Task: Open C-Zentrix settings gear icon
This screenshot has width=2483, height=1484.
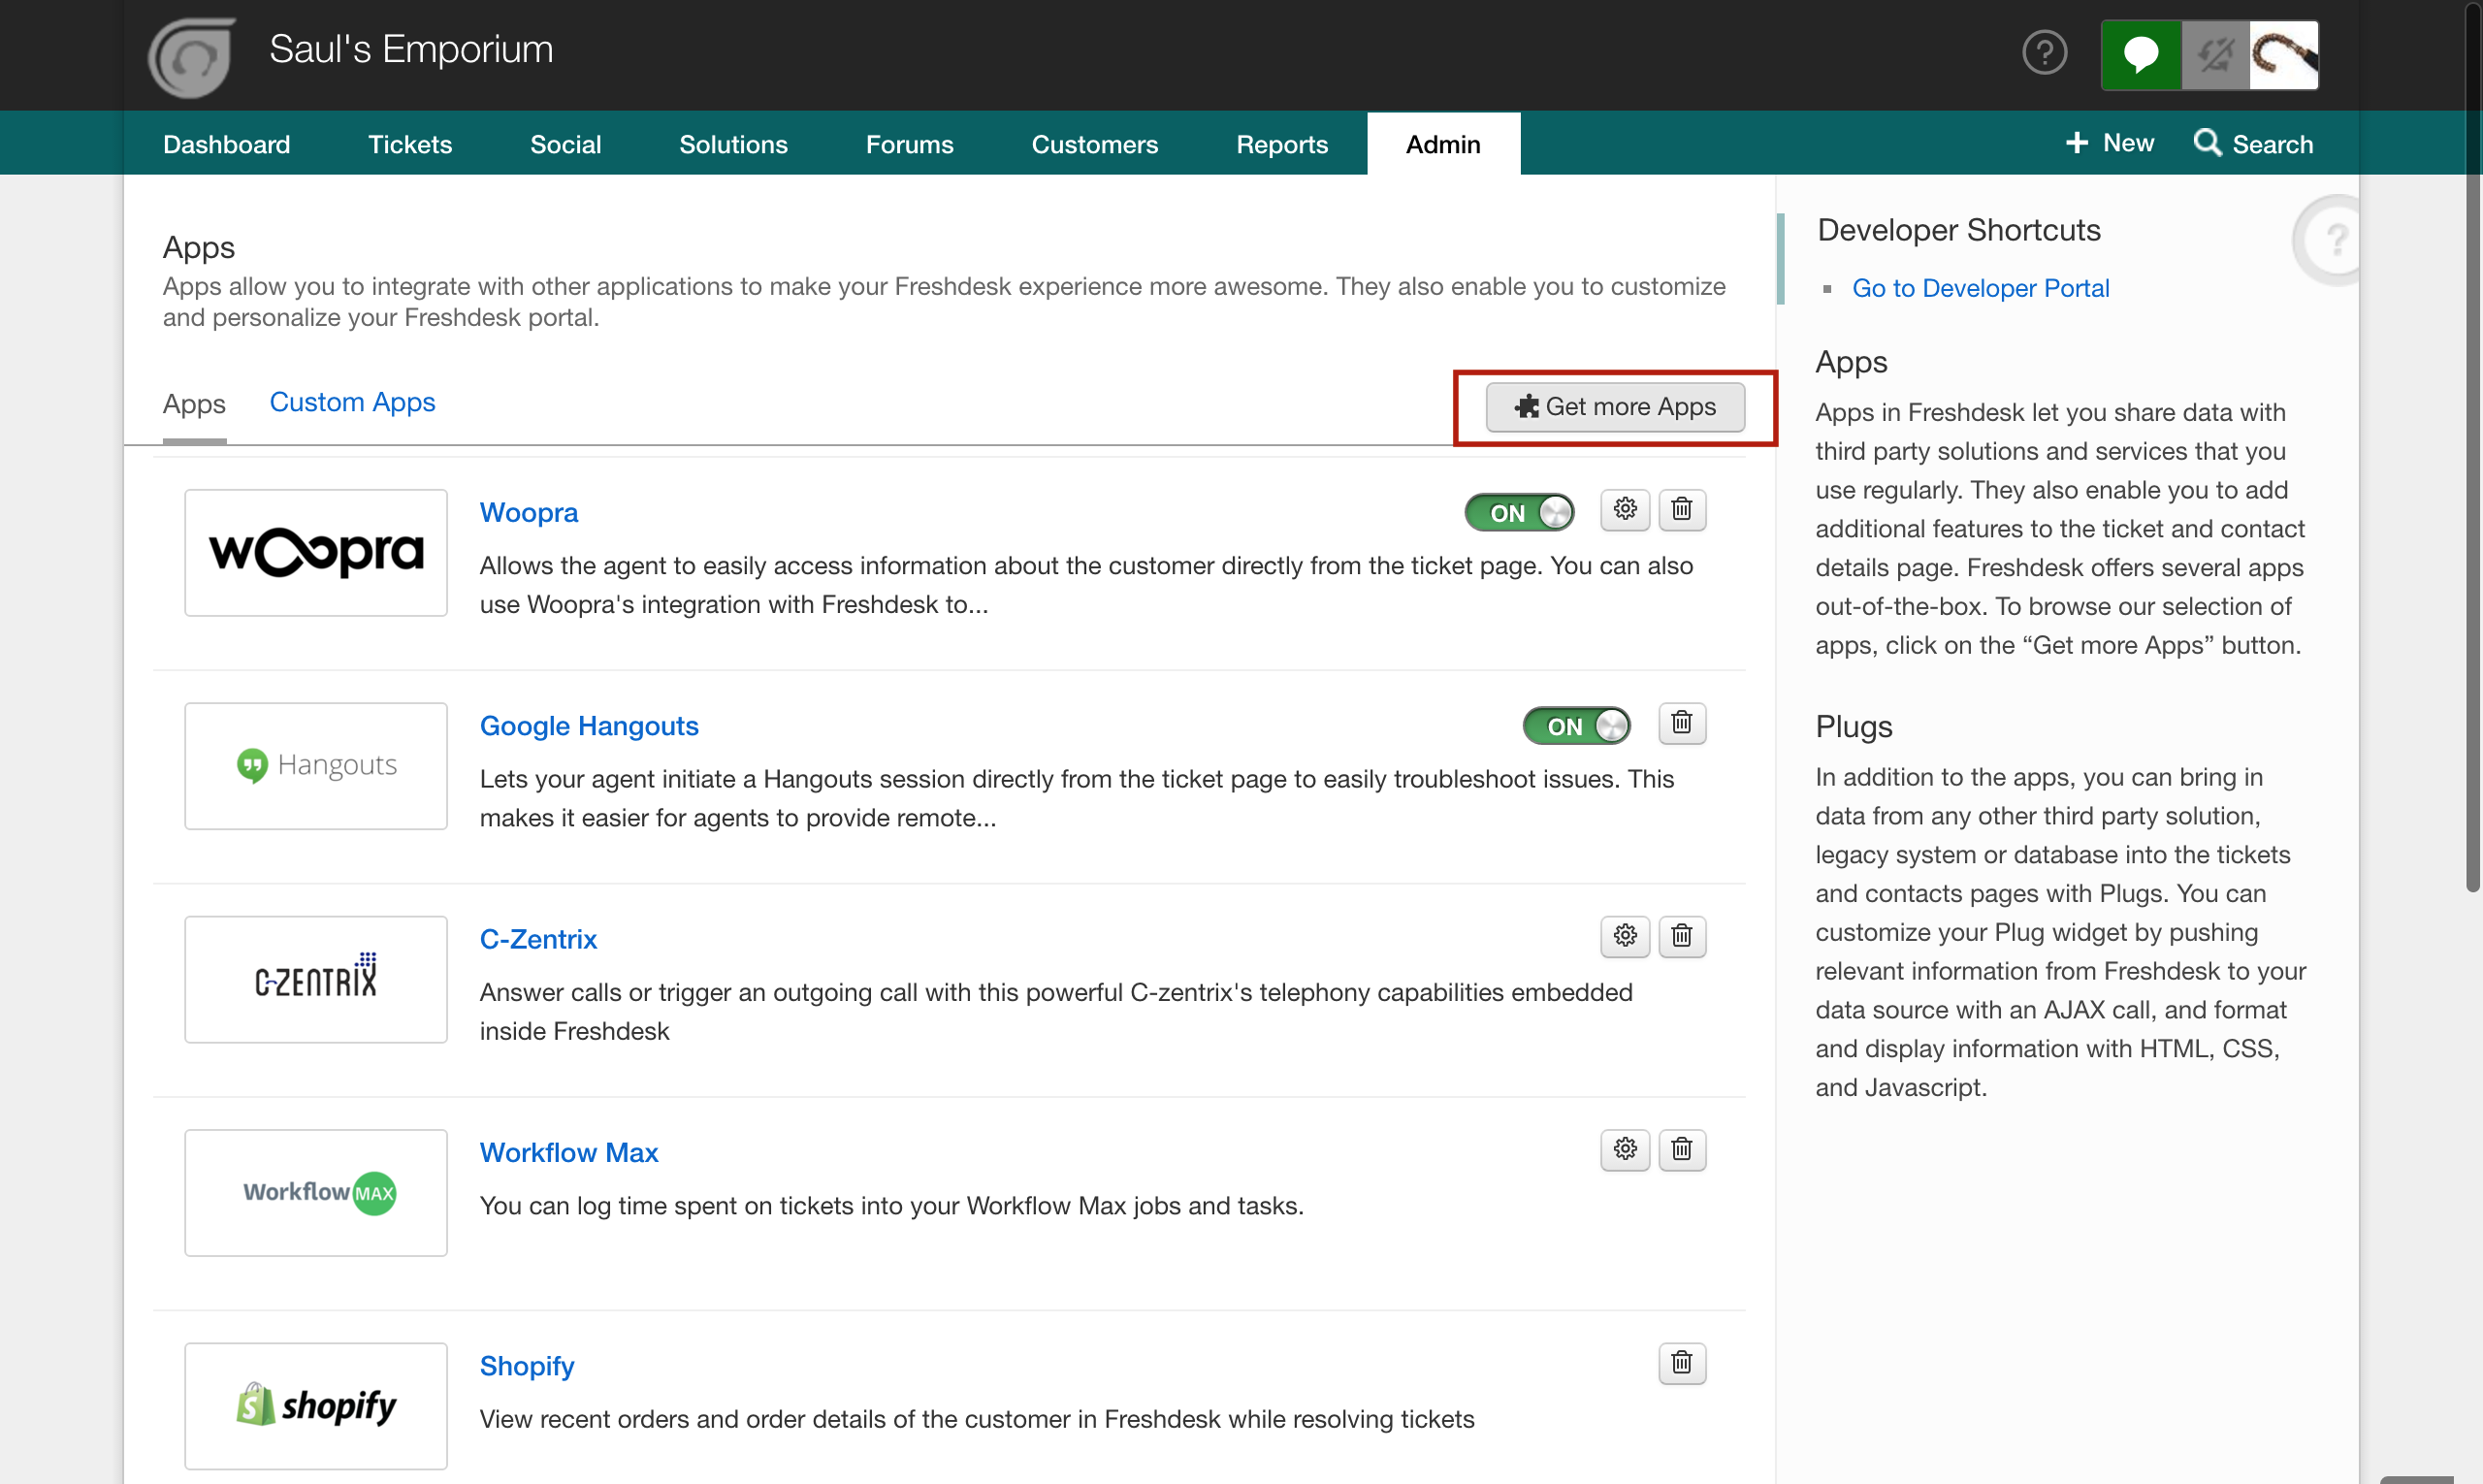Action: pyautogui.click(x=1624, y=936)
